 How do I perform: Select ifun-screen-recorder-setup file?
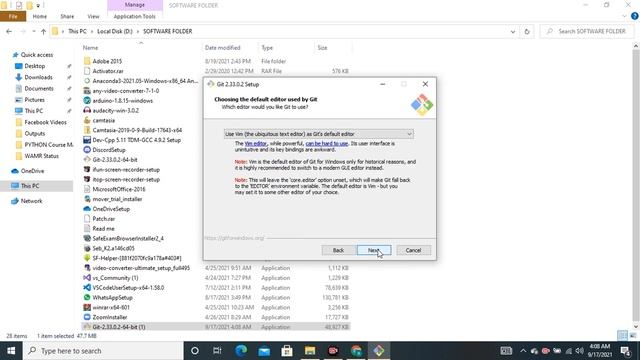(126, 169)
